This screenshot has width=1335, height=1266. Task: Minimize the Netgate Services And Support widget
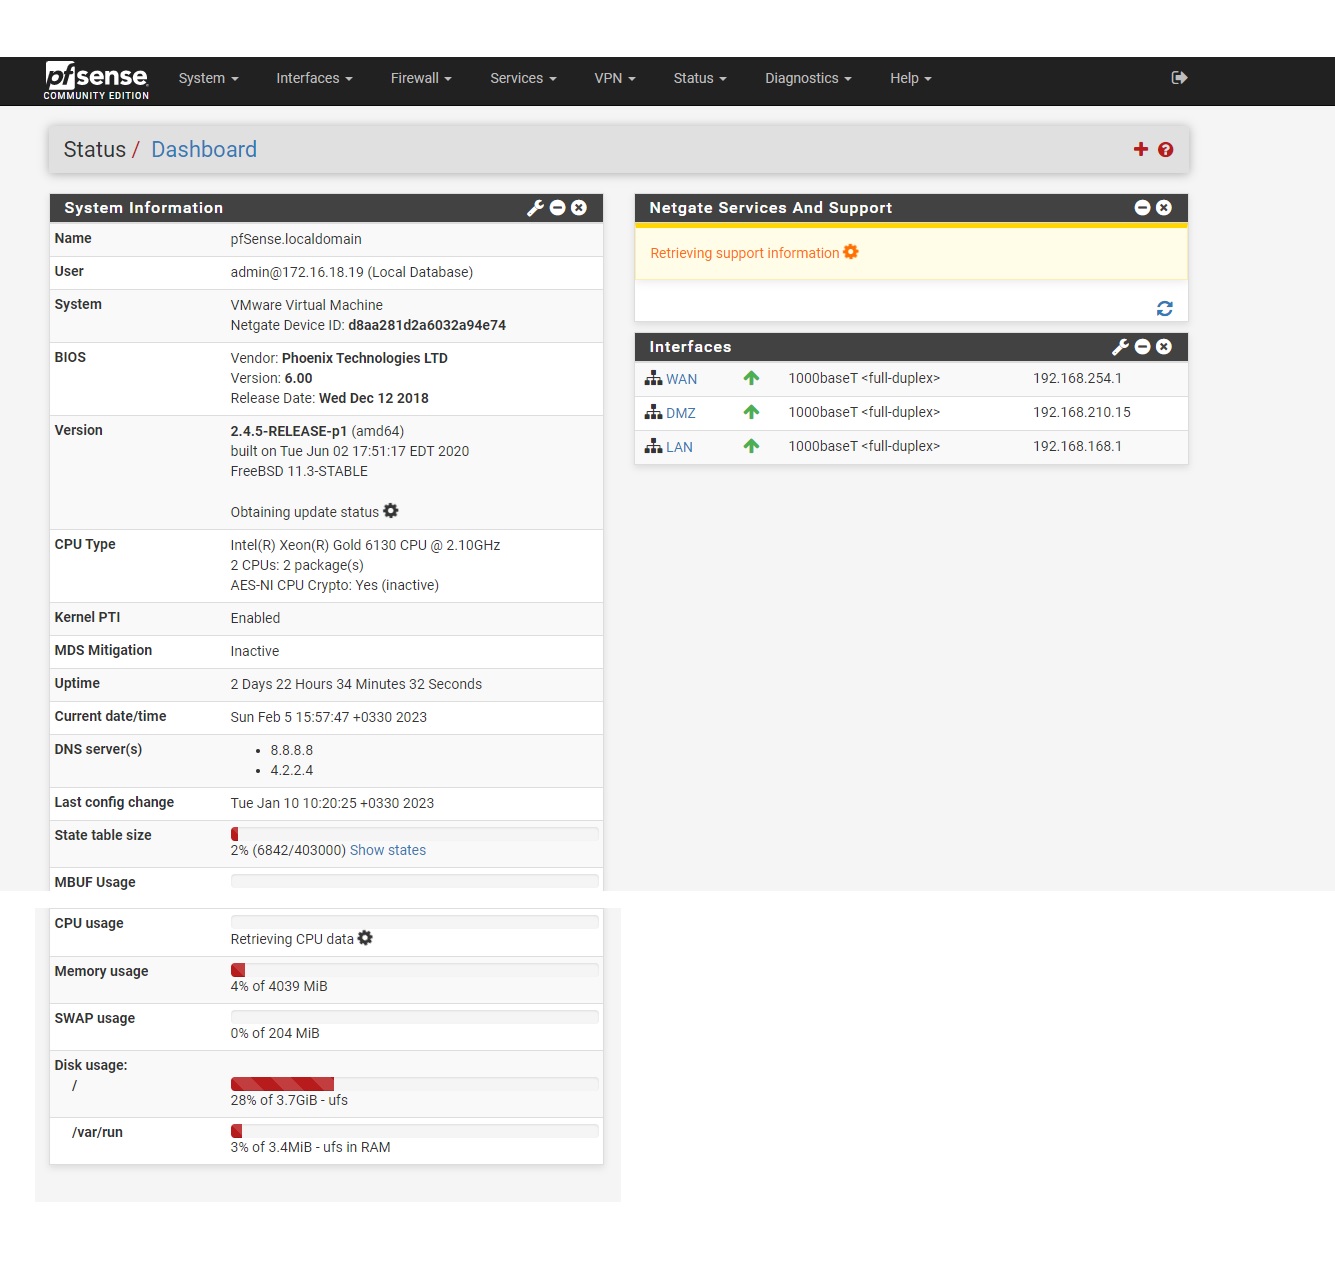point(1142,208)
